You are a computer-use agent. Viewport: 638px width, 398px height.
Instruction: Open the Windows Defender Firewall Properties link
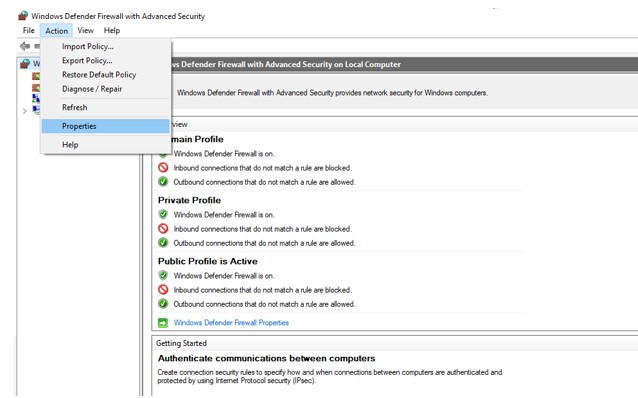tap(231, 323)
